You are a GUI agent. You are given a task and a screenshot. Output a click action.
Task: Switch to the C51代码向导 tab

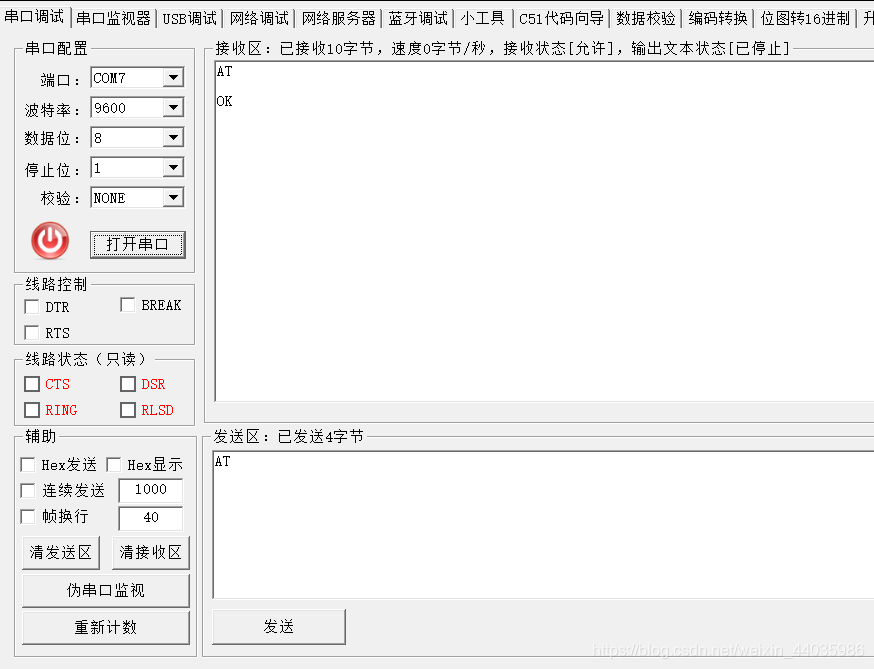[x=561, y=18]
